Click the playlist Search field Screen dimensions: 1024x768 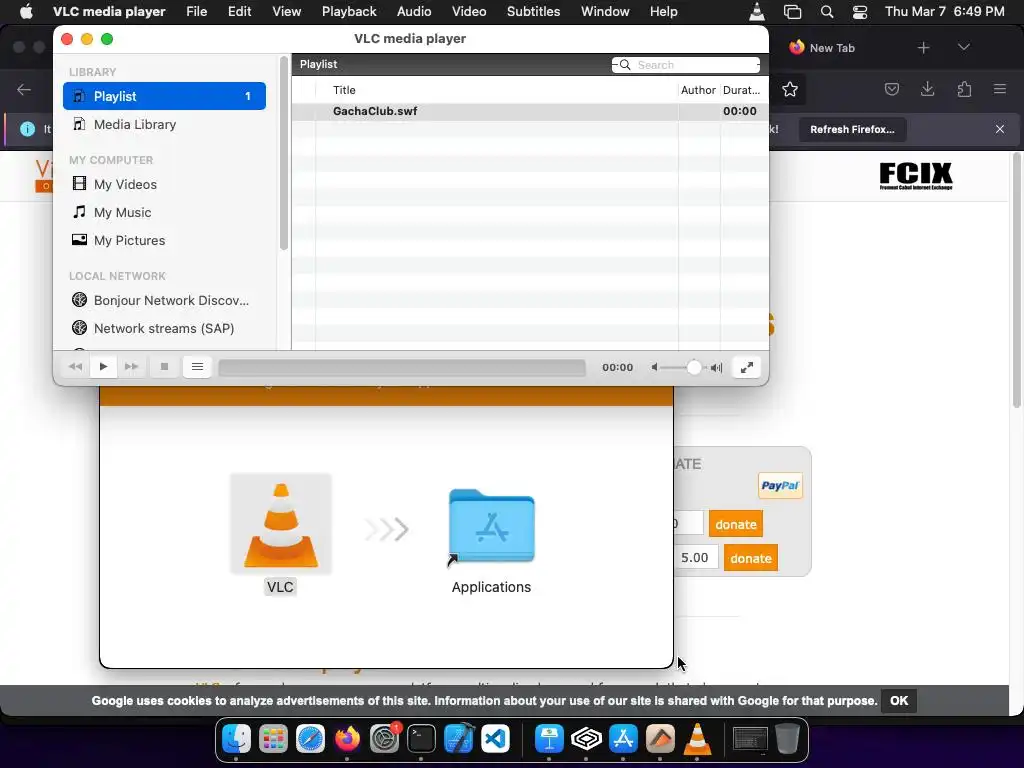(x=686, y=65)
